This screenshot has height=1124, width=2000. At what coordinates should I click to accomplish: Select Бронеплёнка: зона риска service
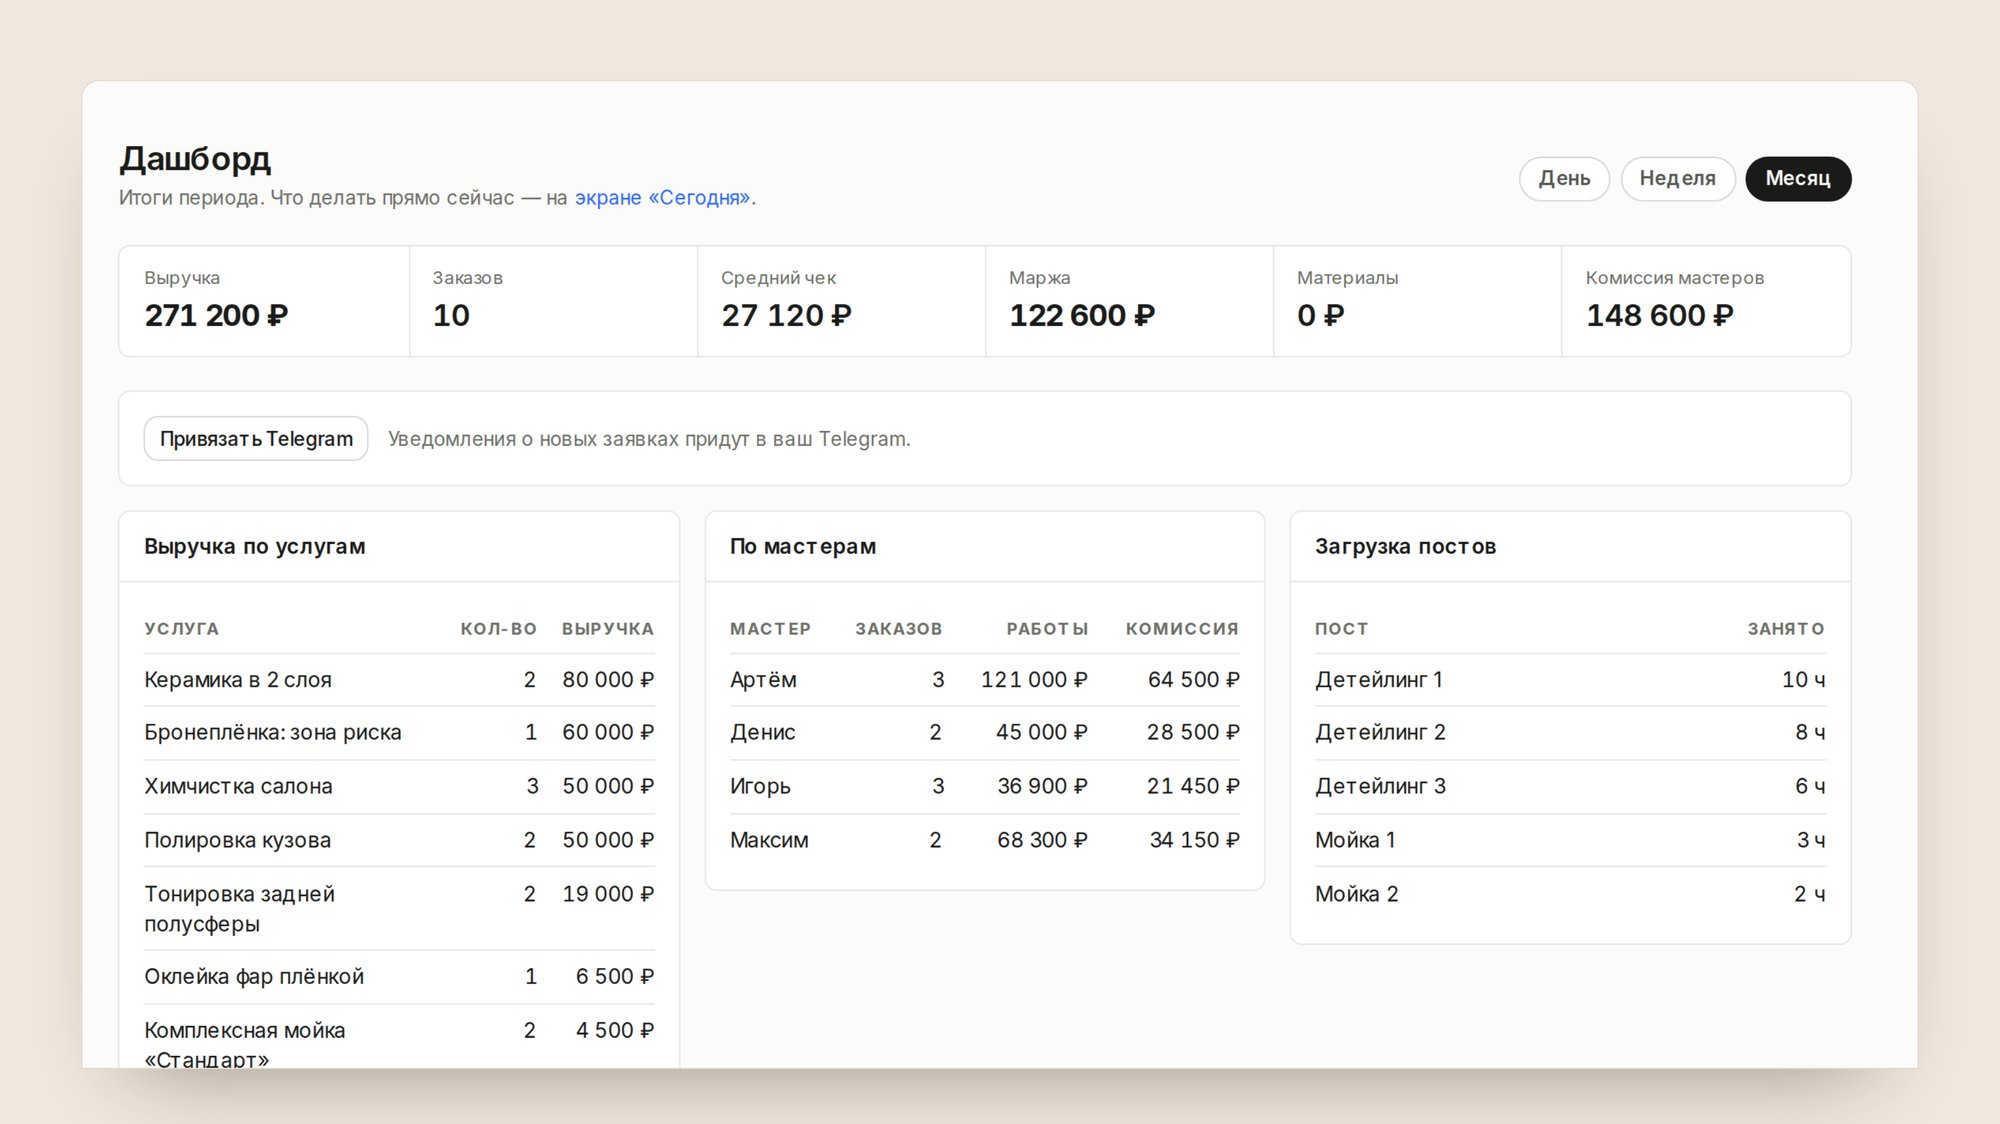pyautogui.click(x=272, y=733)
